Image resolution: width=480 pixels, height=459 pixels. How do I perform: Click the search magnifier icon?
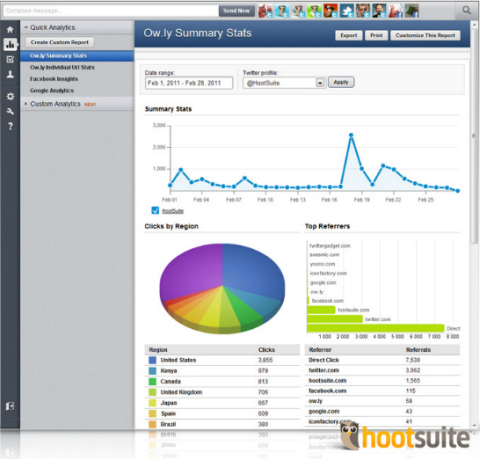coord(466,10)
